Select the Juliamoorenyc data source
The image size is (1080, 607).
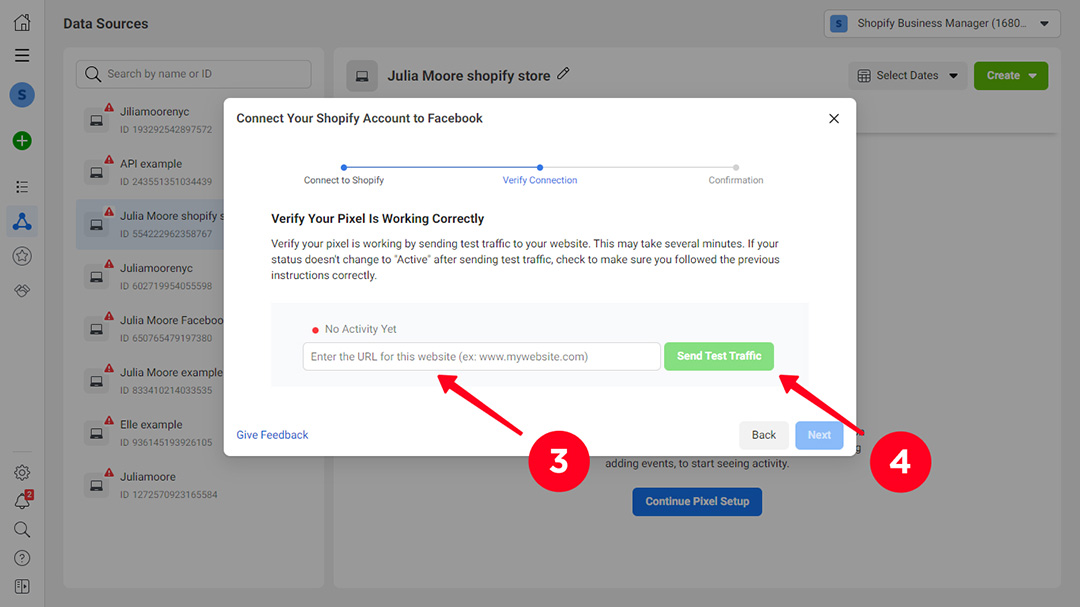click(149, 276)
